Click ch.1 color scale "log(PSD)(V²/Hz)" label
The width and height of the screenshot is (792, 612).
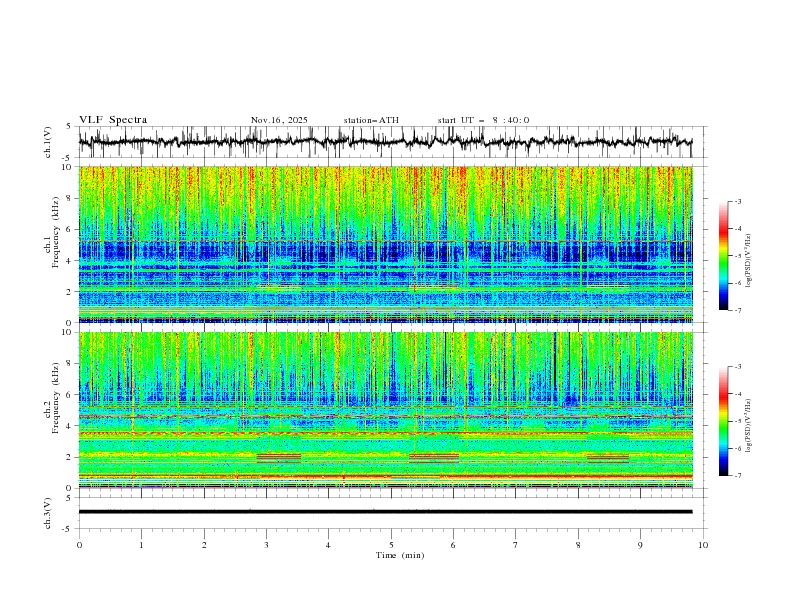coord(748,261)
